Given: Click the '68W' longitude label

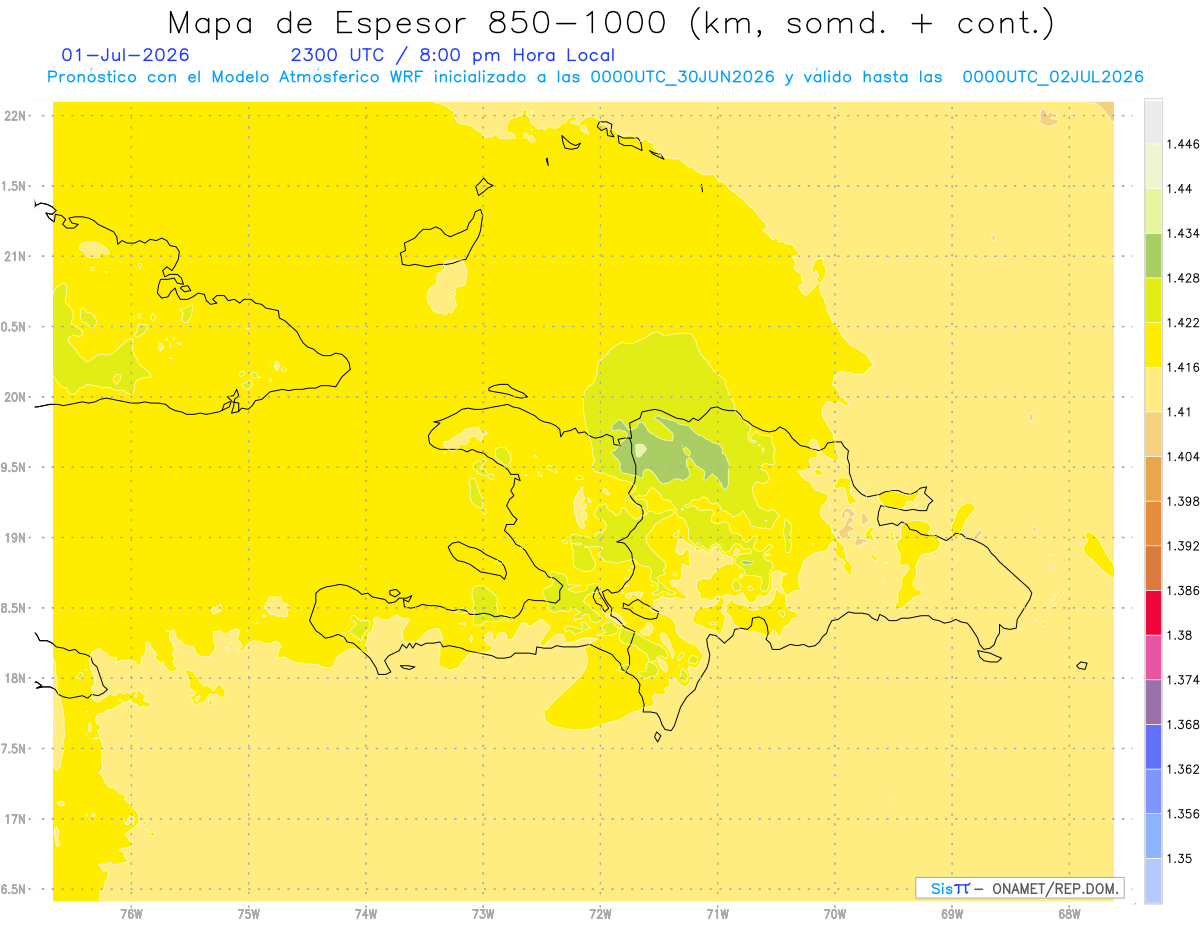Looking at the screenshot, I should [x=1069, y=913].
